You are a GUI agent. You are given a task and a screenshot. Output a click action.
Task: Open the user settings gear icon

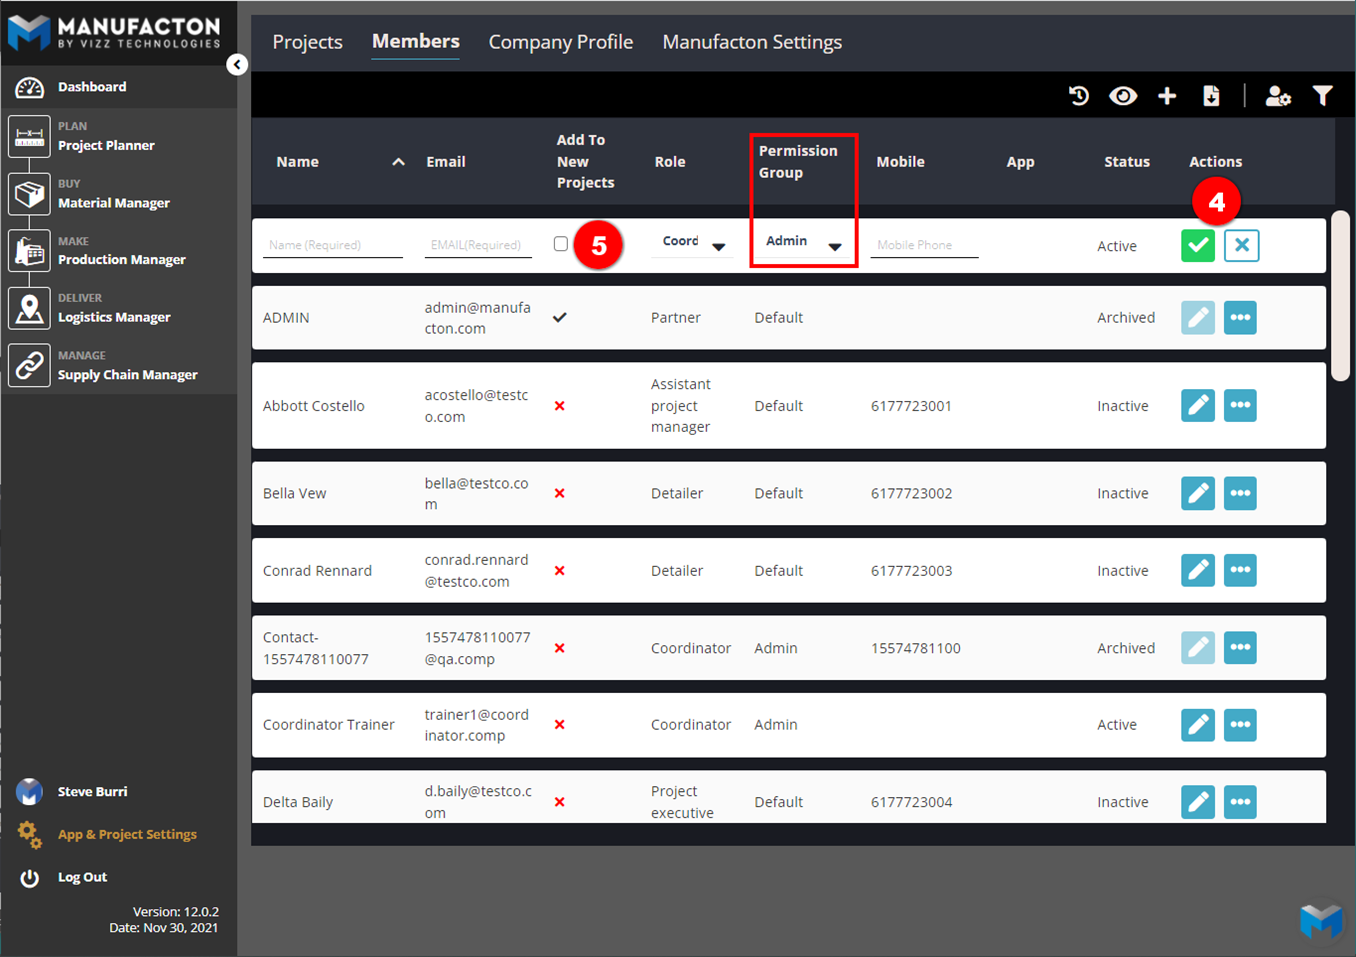1277,96
